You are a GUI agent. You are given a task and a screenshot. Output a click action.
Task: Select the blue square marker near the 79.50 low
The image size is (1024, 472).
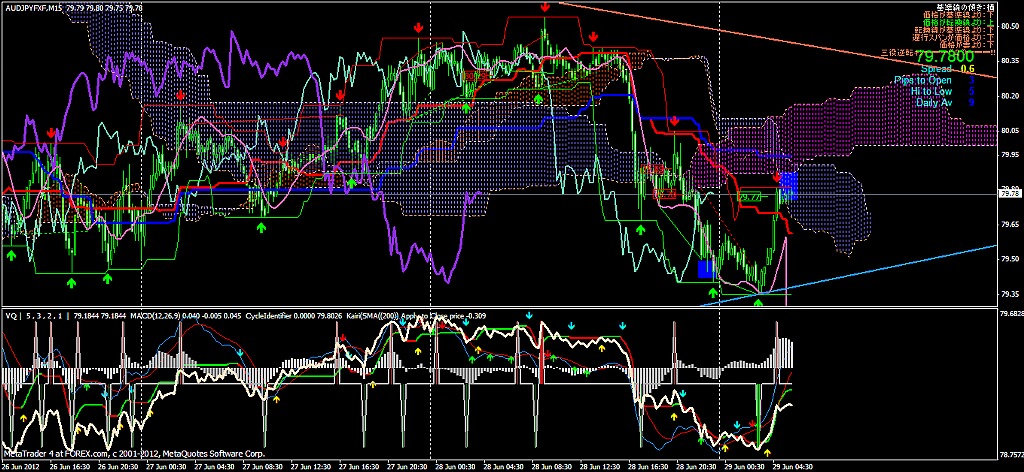[705, 268]
